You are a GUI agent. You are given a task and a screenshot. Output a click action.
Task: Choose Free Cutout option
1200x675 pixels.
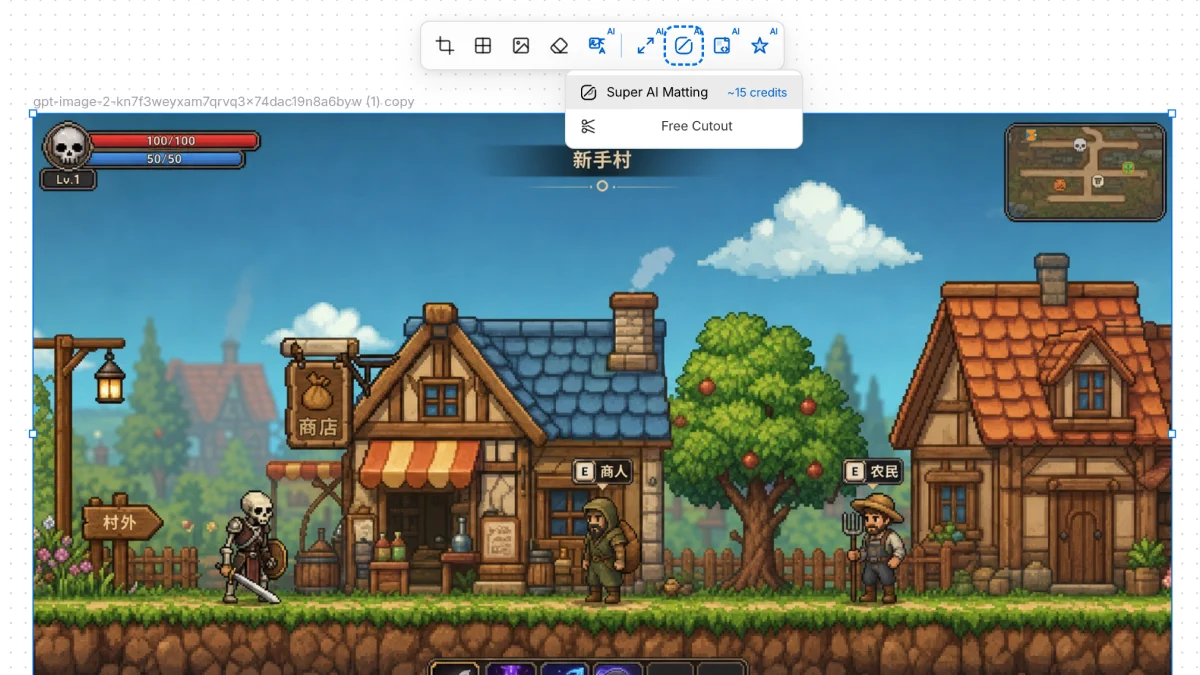[684, 126]
